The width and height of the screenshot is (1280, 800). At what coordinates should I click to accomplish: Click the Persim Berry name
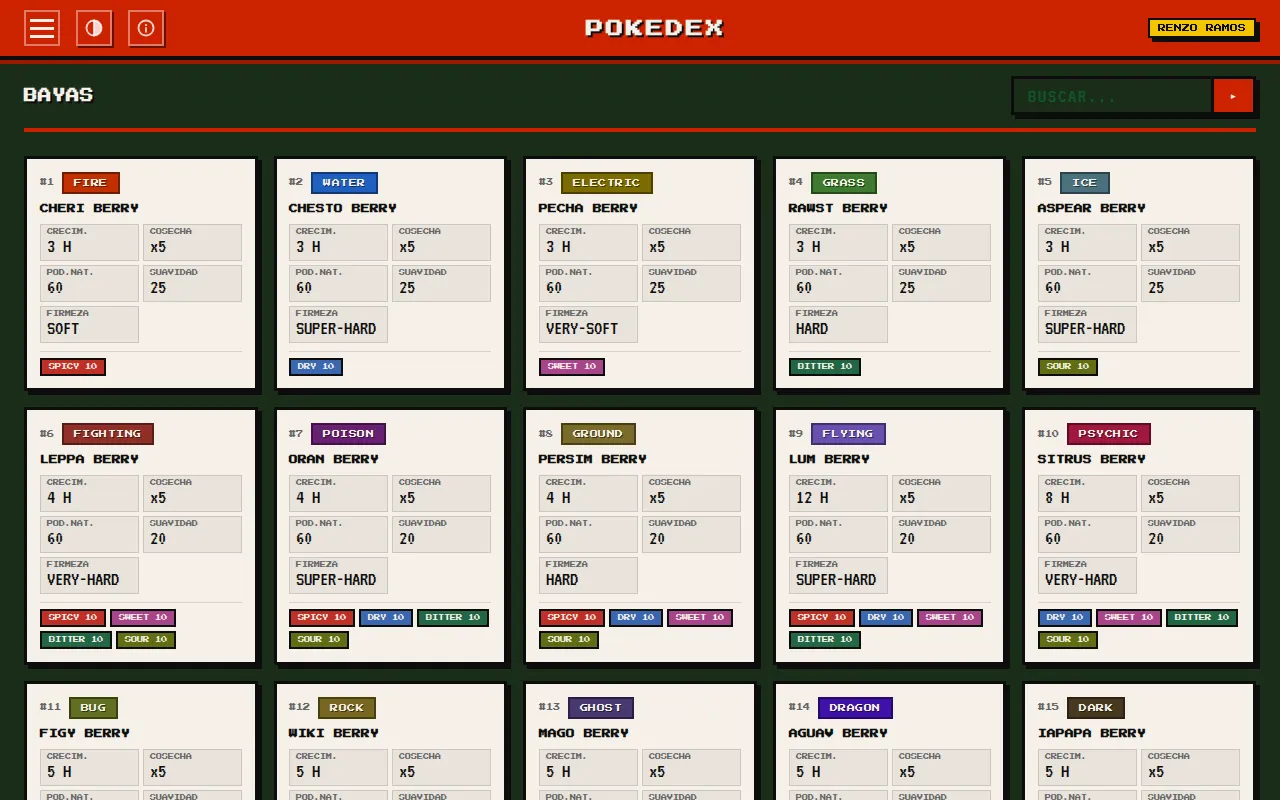pyautogui.click(x=593, y=459)
